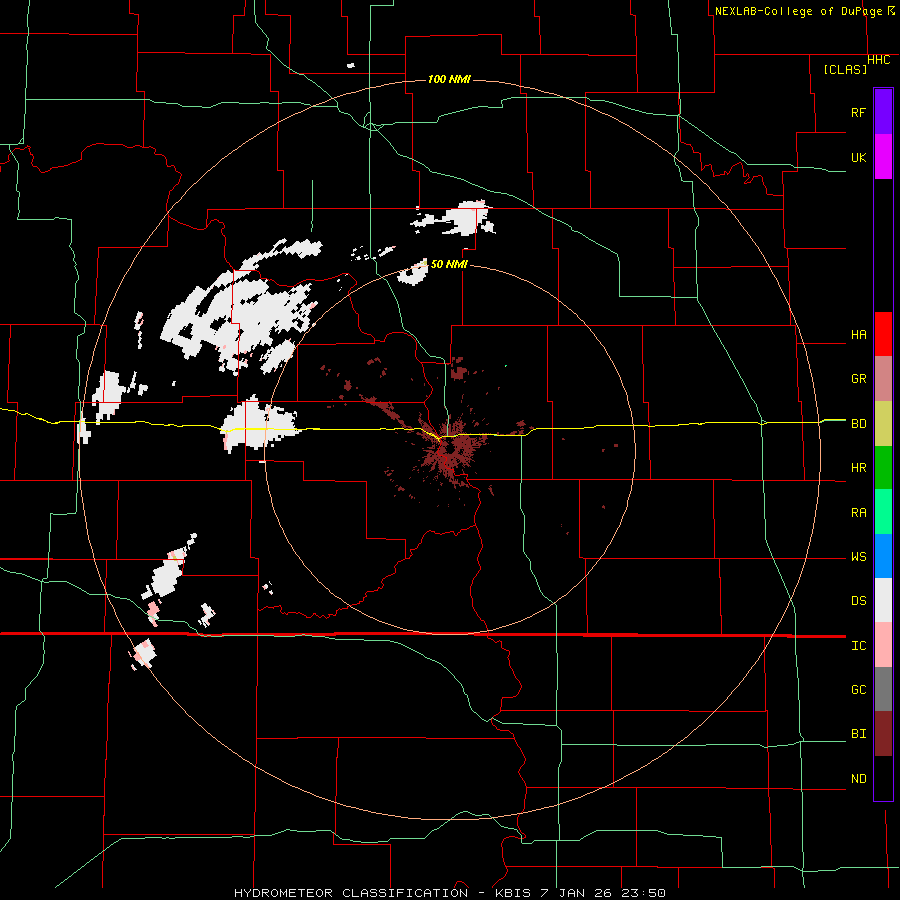Click the BD legend label
This screenshot has height=900, width=900.
858,424
